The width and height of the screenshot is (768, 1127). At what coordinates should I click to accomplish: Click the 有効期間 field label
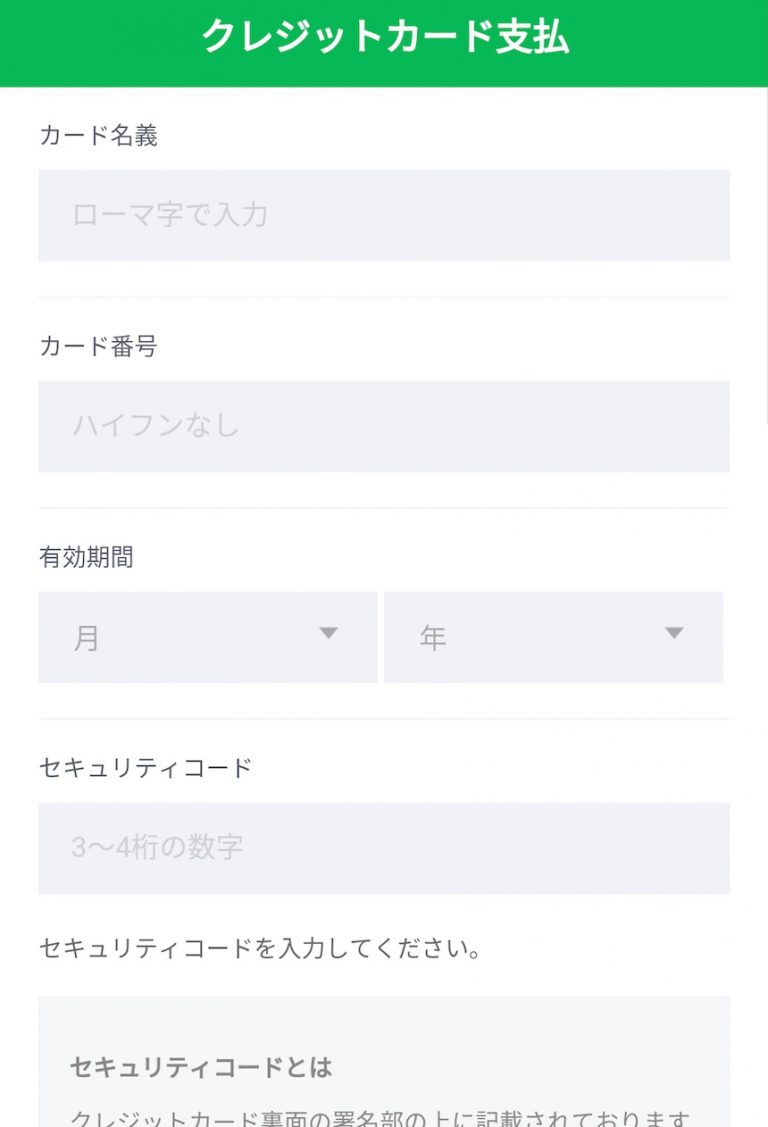[x=86, y=558]
